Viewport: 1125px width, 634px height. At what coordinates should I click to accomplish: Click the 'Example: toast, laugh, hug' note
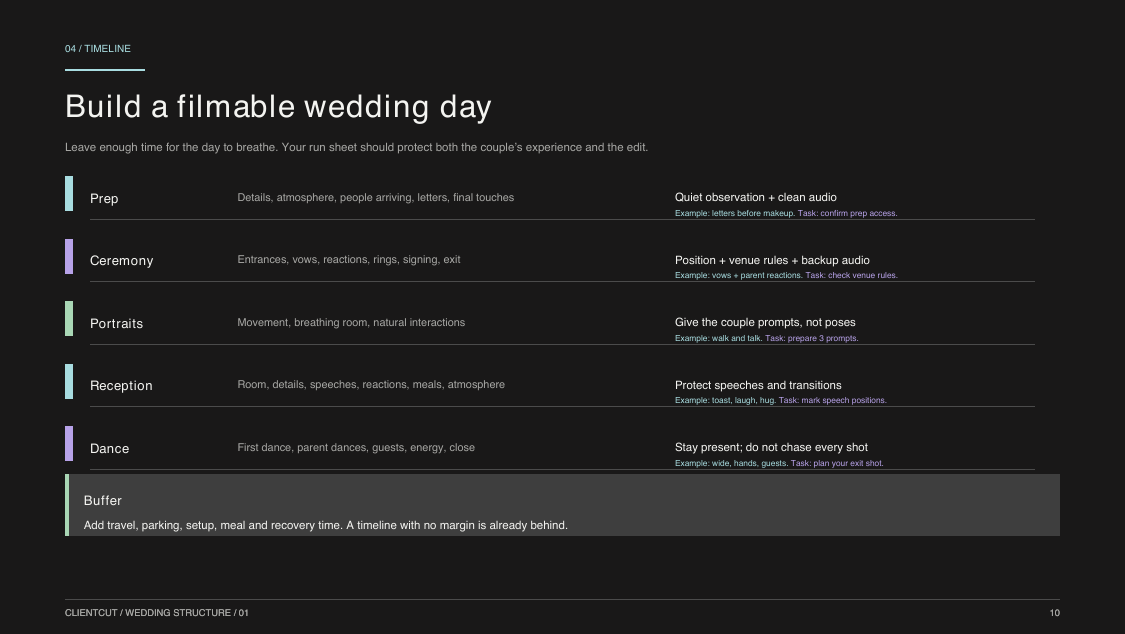coord(725,400)
